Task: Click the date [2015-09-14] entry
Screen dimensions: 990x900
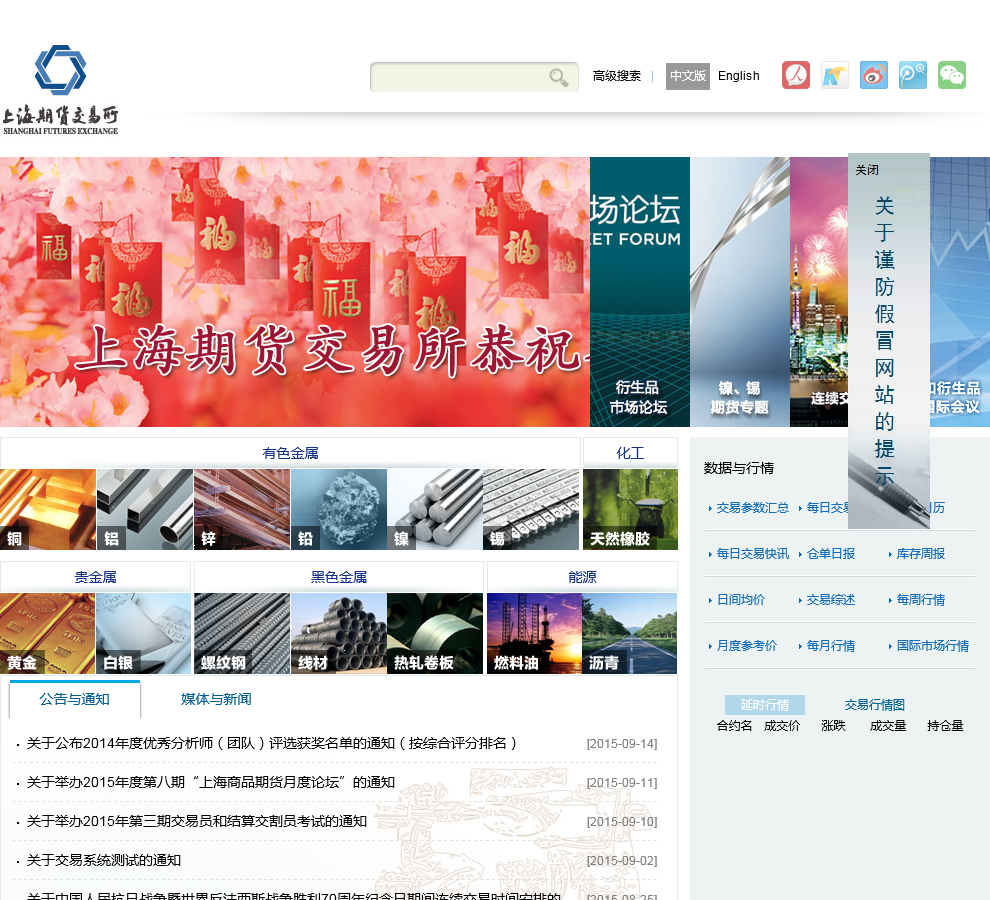Action: pos(622,744)
